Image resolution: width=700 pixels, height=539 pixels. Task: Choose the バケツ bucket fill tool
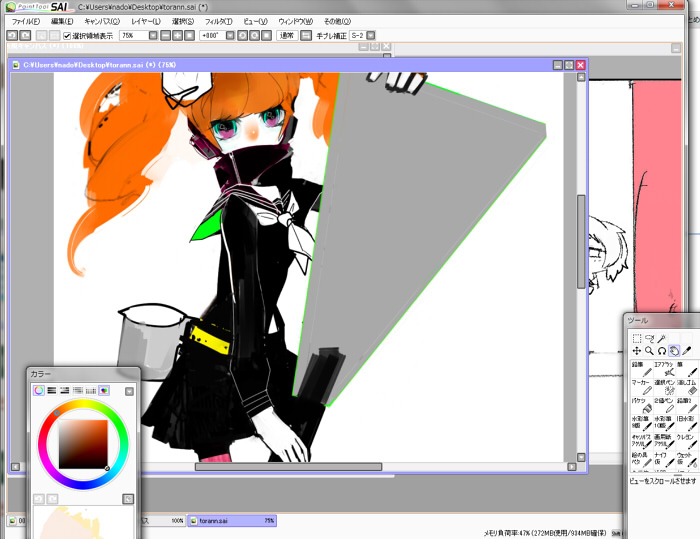tap(642, 405)
